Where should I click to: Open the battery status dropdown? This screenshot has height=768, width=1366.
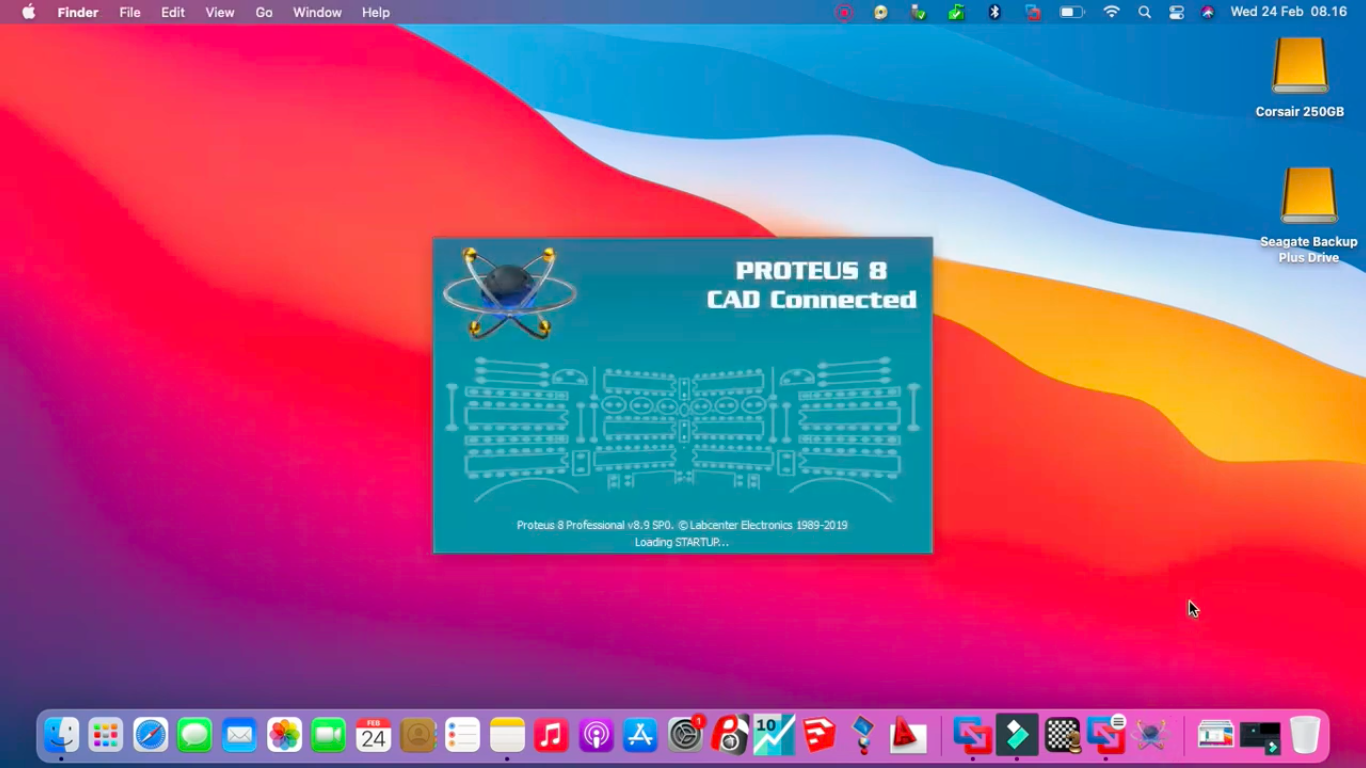[1072, 12]
